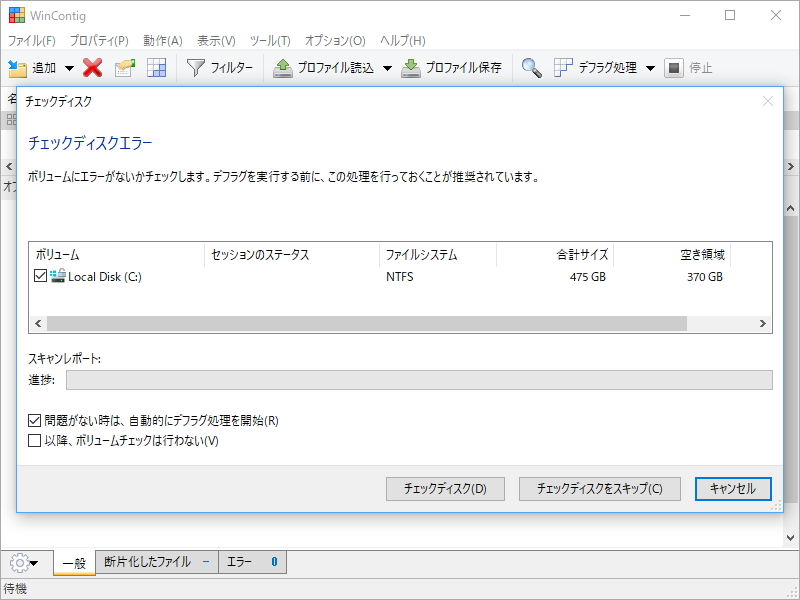The height and width of the screenshot is (600, 800).
Task: Open the ヘルプ(H) menu
Action: tap(403, 40)
